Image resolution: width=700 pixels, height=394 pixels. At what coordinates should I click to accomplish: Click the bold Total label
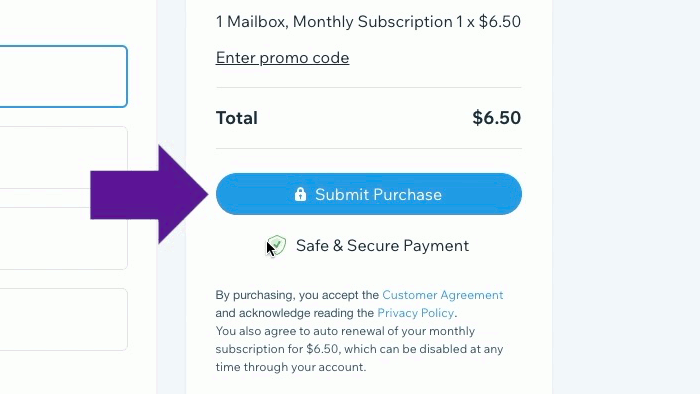click(x=237, y=118)
